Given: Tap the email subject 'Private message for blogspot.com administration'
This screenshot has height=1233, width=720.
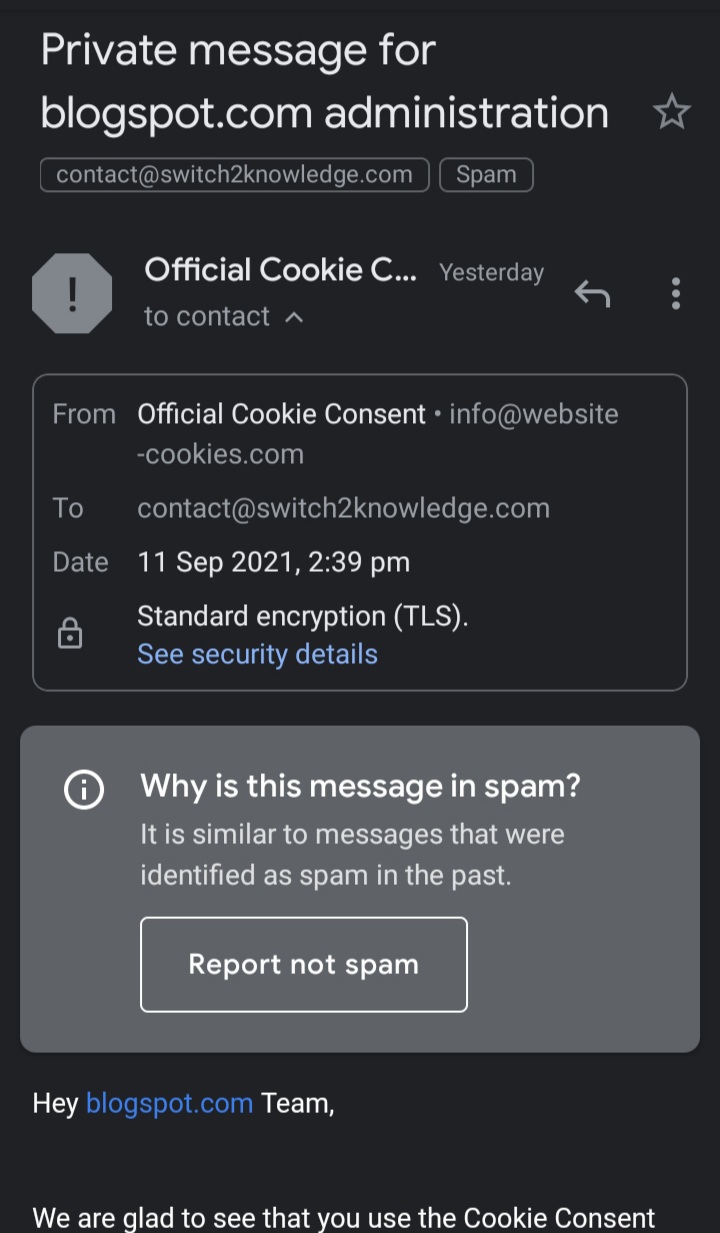Looking at the screenshot, I should 324,81.
